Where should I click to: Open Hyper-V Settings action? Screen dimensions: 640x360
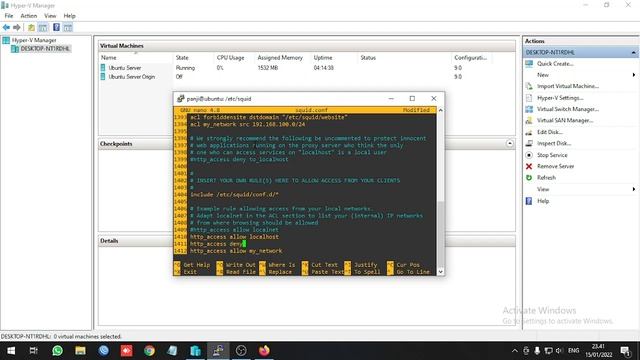click(x=560, y=98)
